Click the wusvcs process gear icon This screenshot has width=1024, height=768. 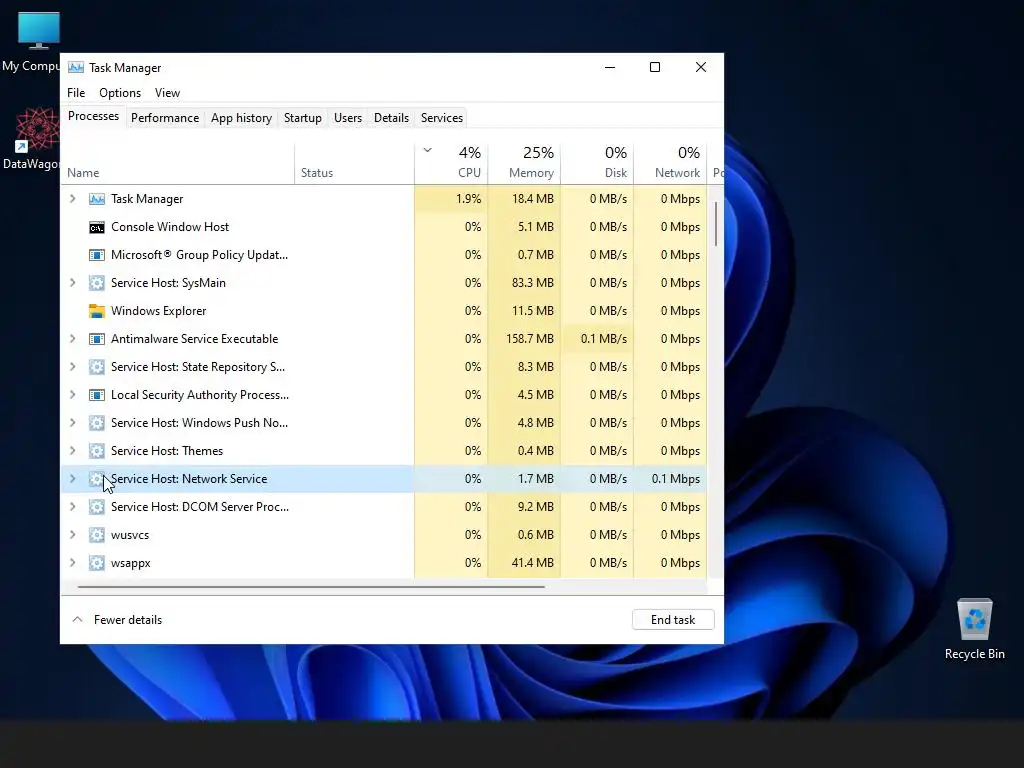97,536
